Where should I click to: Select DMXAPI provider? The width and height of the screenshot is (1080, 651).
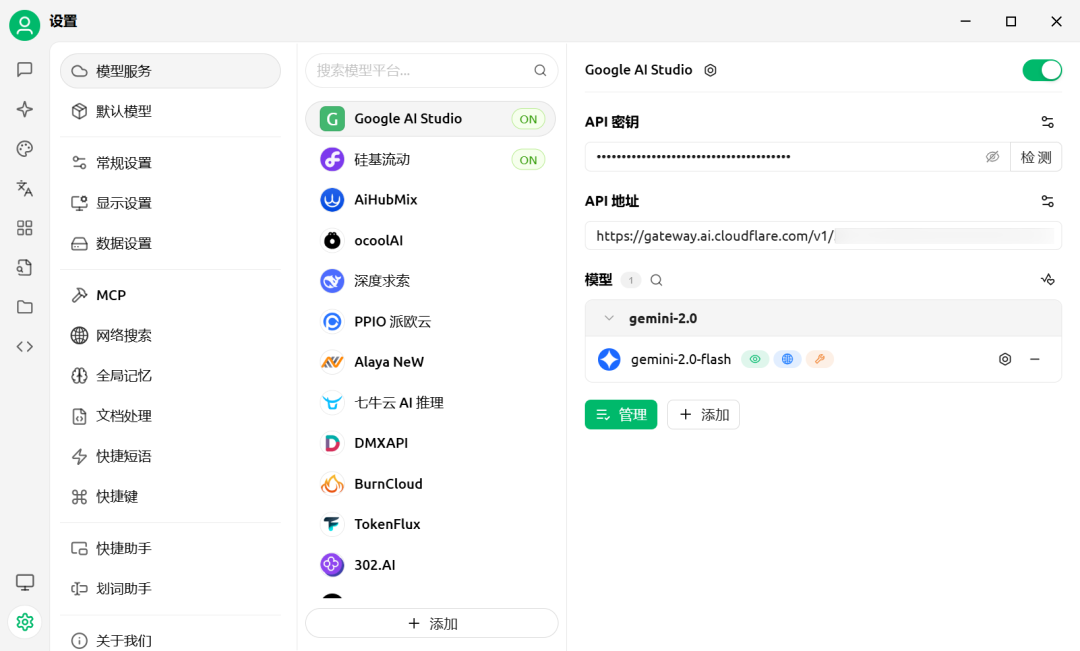[x=430, y=443]
